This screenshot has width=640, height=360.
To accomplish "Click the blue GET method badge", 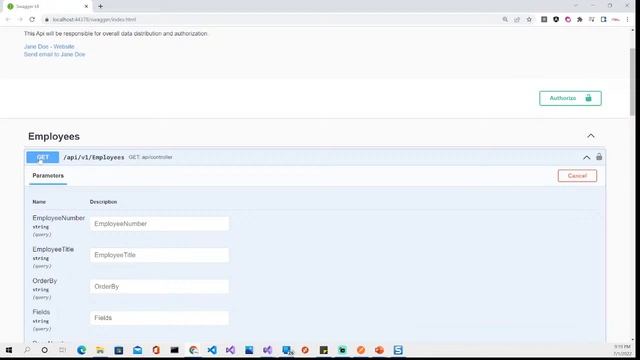I will pyautogui.click(x=43, y=157).
